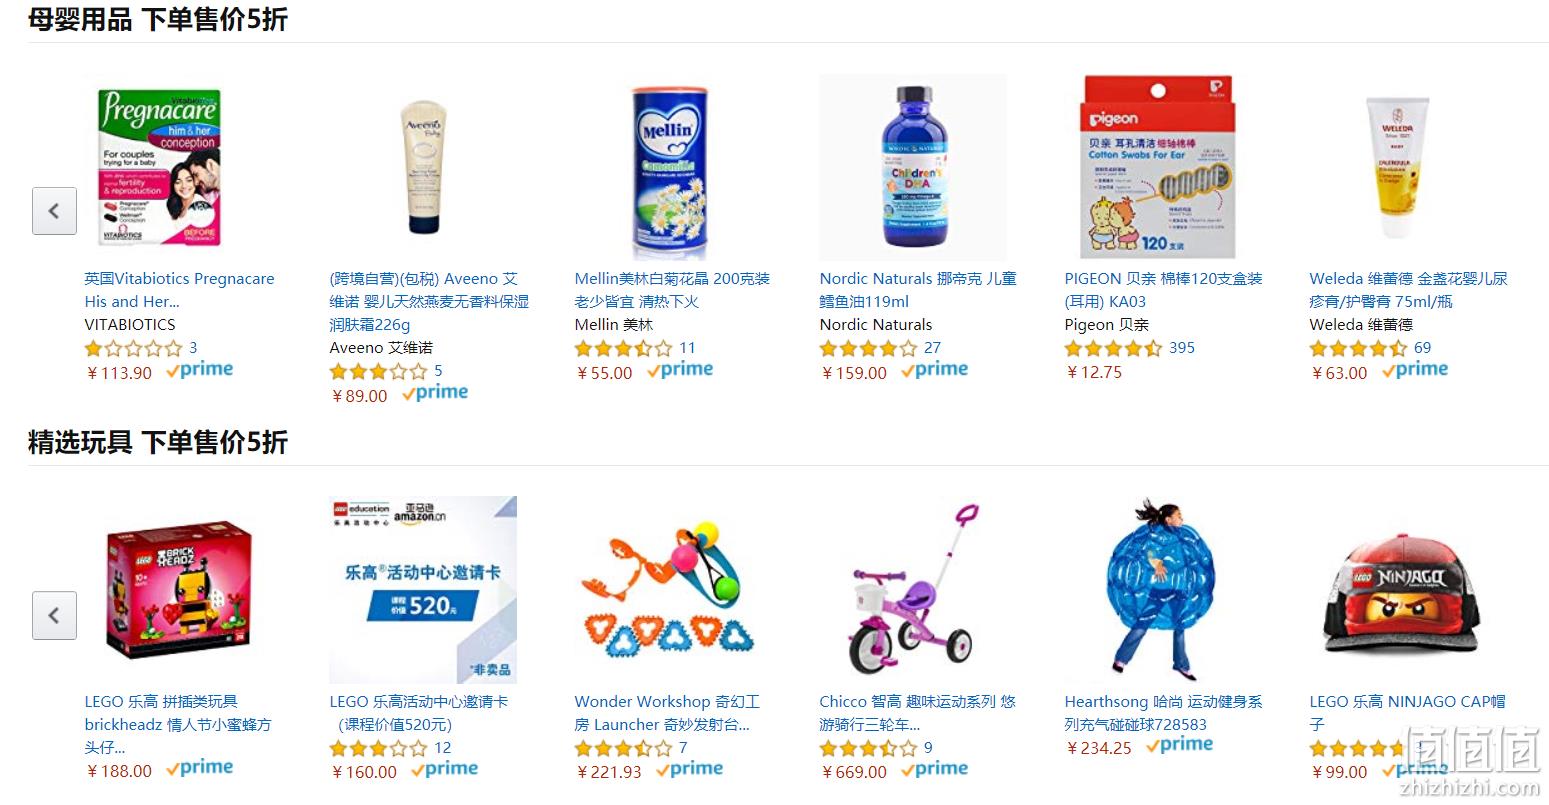This screenshot has height=805, width=1549.
Task: Click Pigeon cotton swabs box image
Action: (1158, 167)
